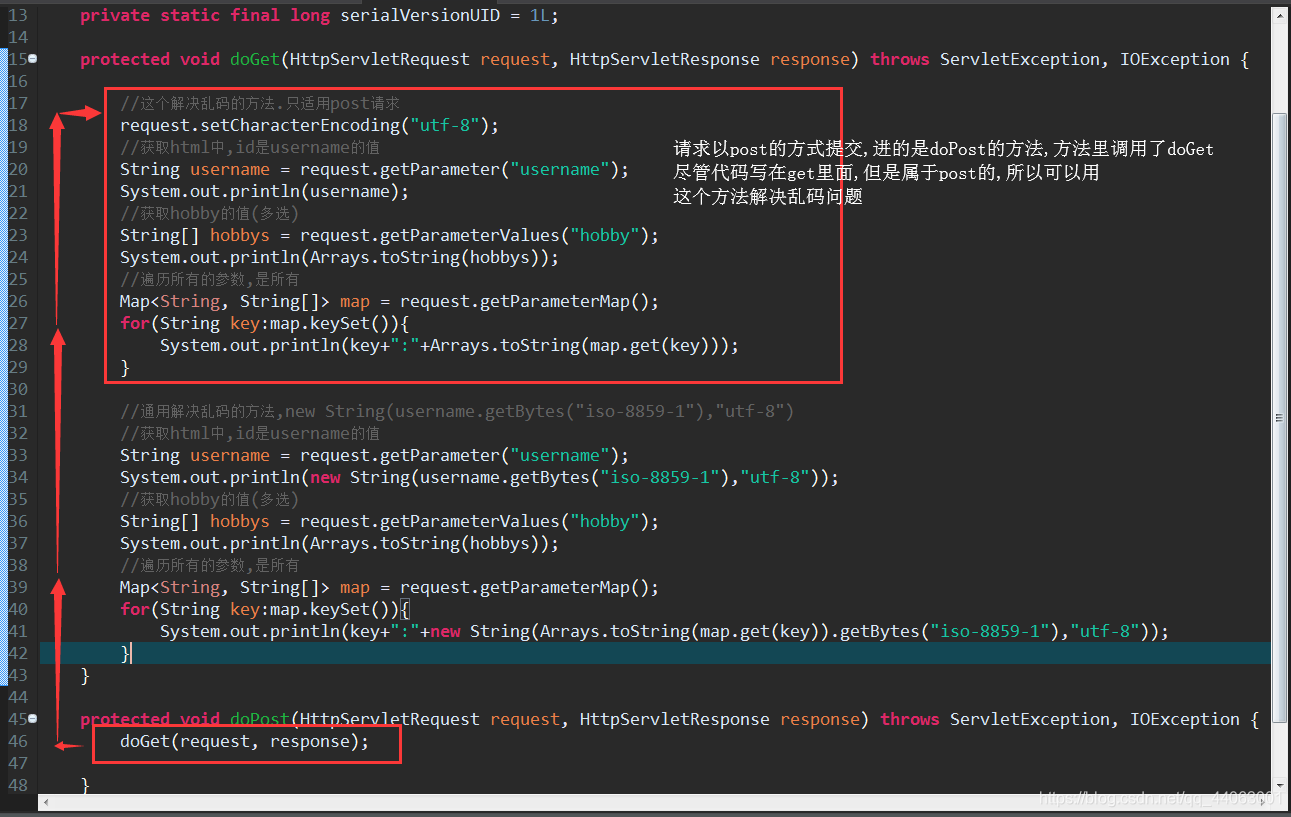Screen dimensions: 1291x817
Task: Click System.out.println(username) on line 21
Action: [x=265, y=191]
